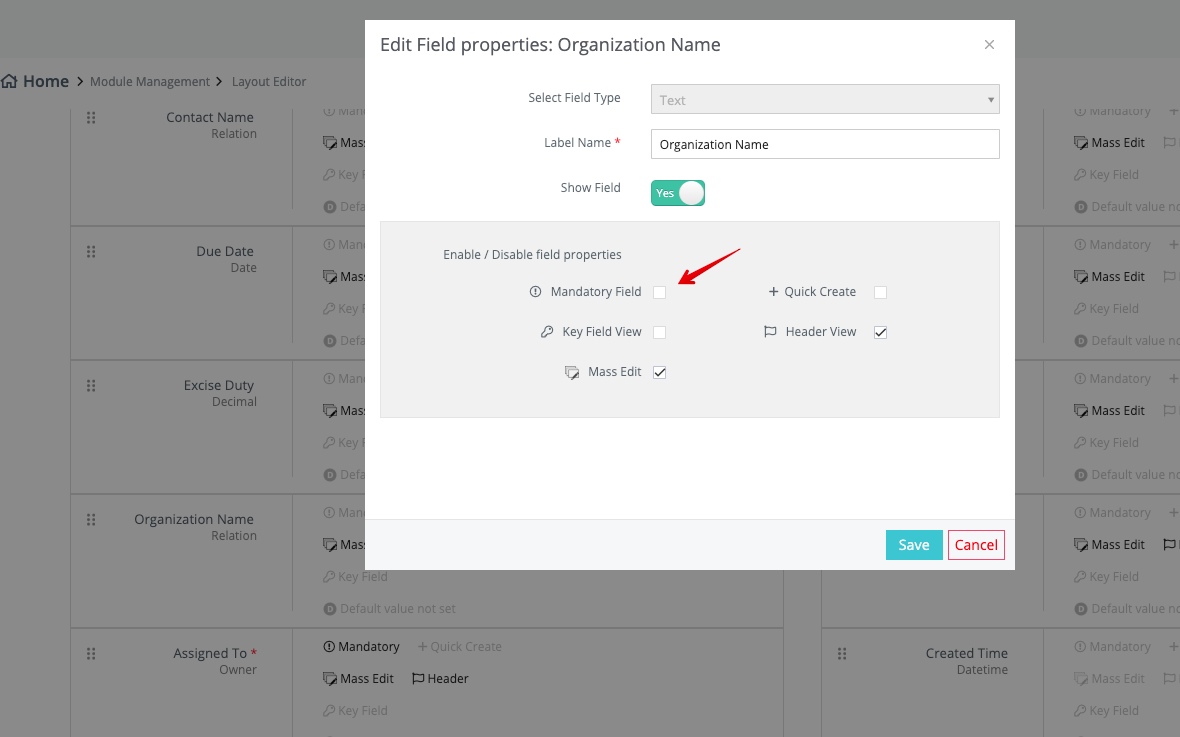Click drag handle for Due Date field
The height and width of the screenshot is (737, 1180).
click(x=91, y=252)
